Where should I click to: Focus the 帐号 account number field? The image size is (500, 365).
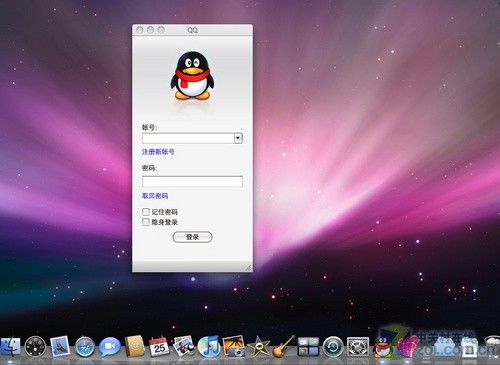coord(188,138)
